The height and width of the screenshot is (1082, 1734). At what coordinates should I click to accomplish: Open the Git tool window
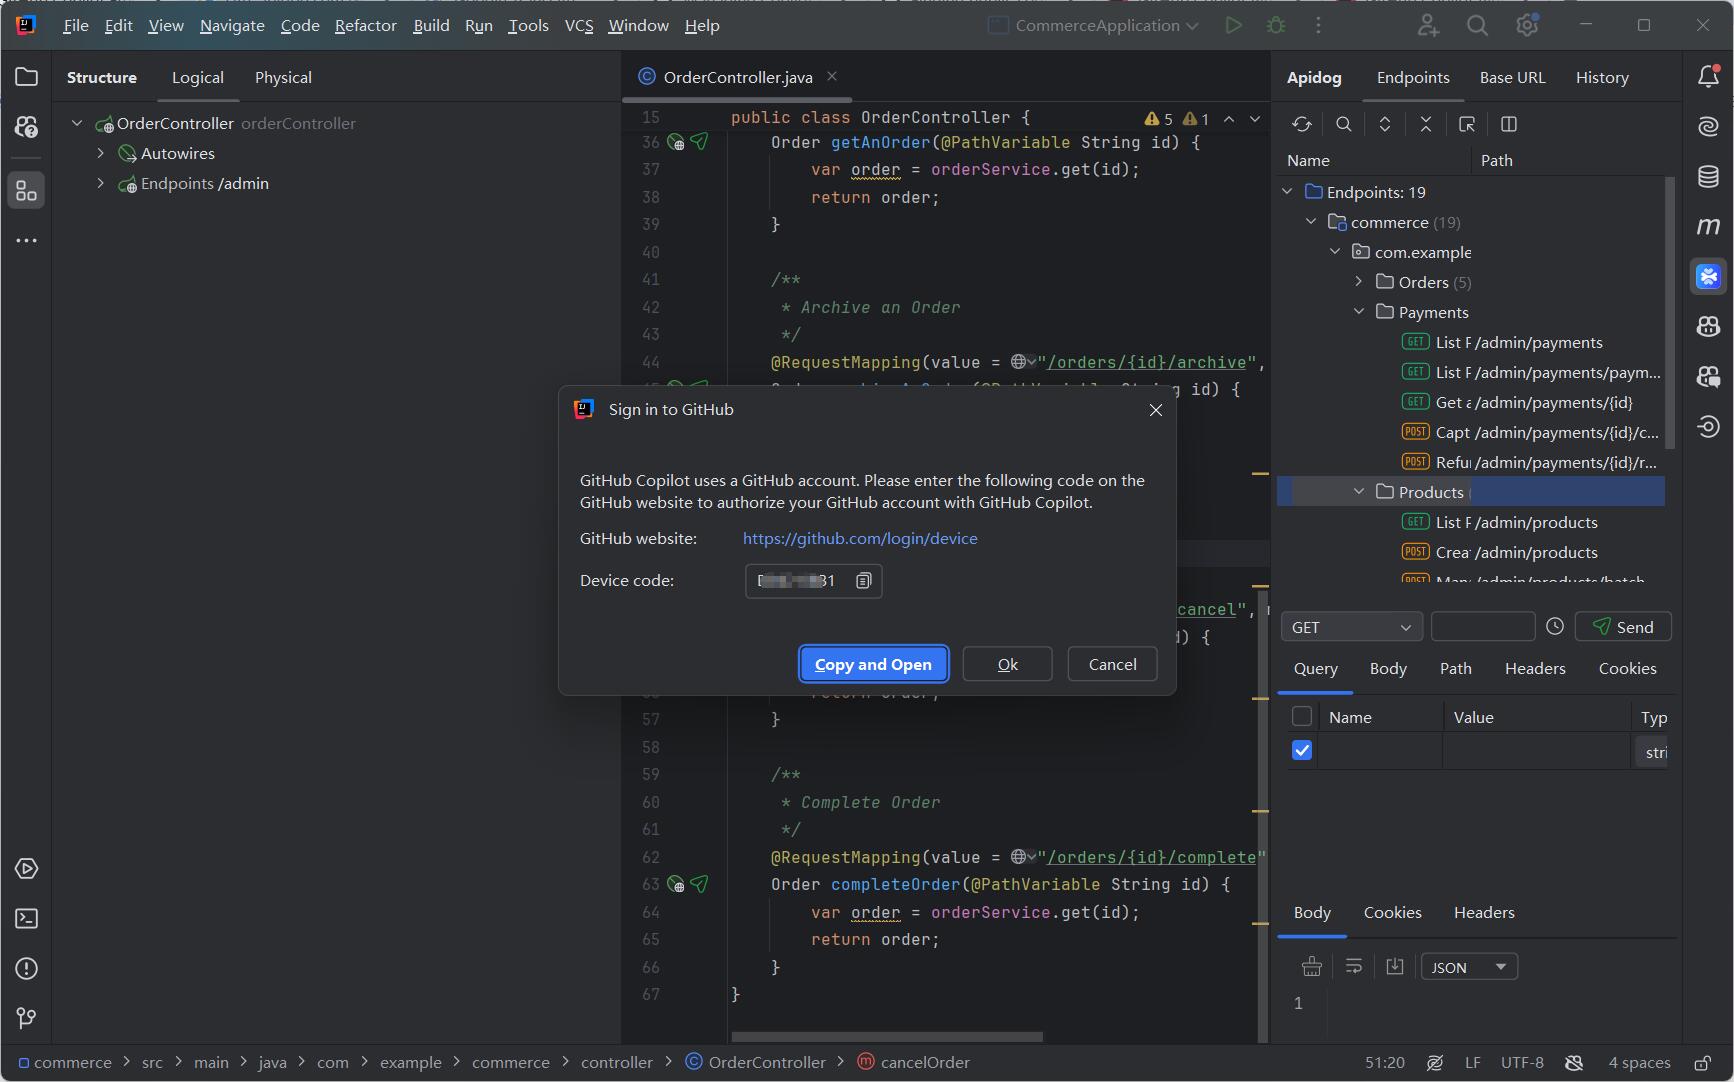[27, 1018]
